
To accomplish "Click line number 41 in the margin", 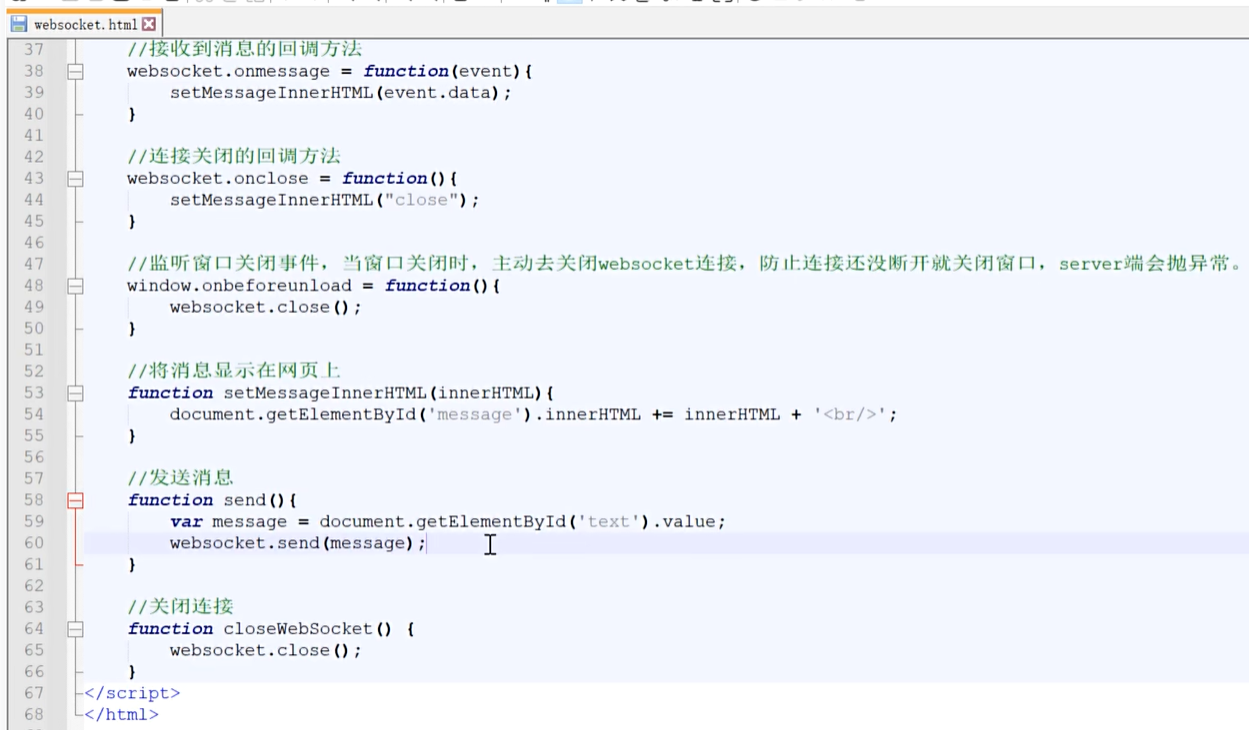I will tap(34, 135).
